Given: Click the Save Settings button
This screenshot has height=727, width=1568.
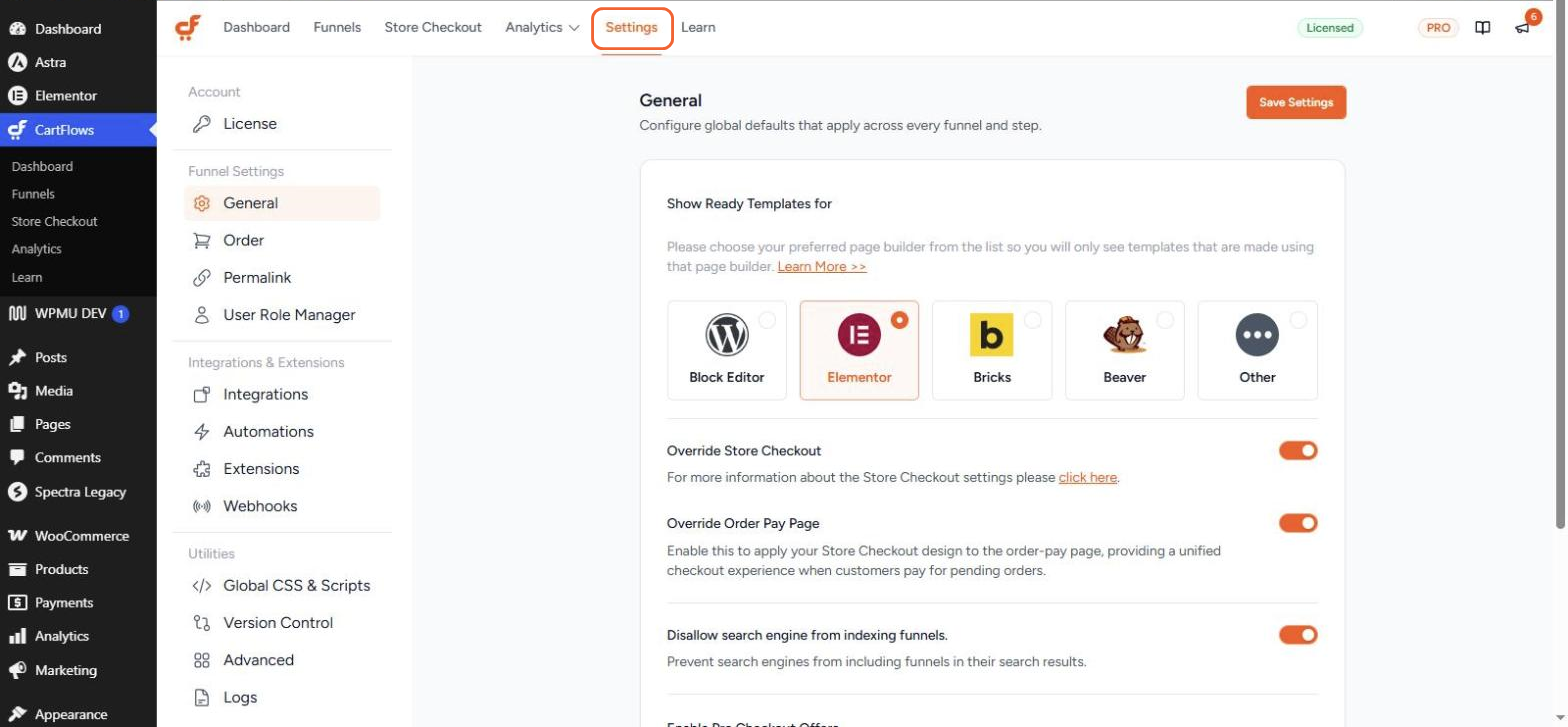Looking at the screenshot, I should pos(1296,102).
